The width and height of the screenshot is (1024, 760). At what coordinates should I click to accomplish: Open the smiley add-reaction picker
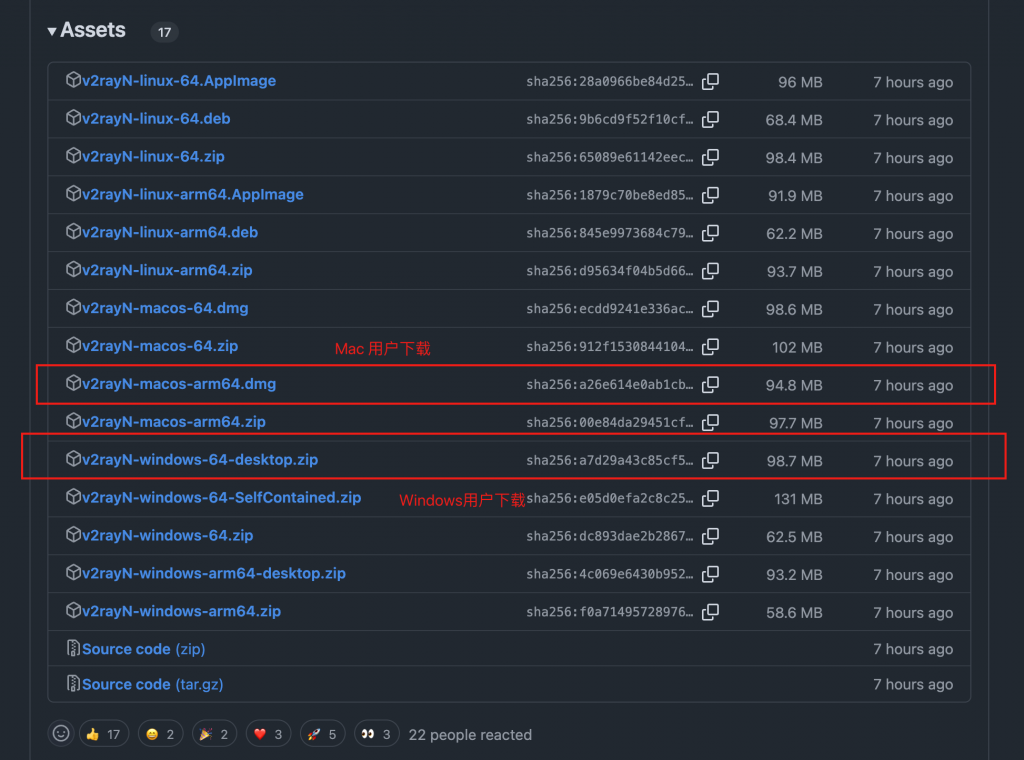[x=61, y=734]
